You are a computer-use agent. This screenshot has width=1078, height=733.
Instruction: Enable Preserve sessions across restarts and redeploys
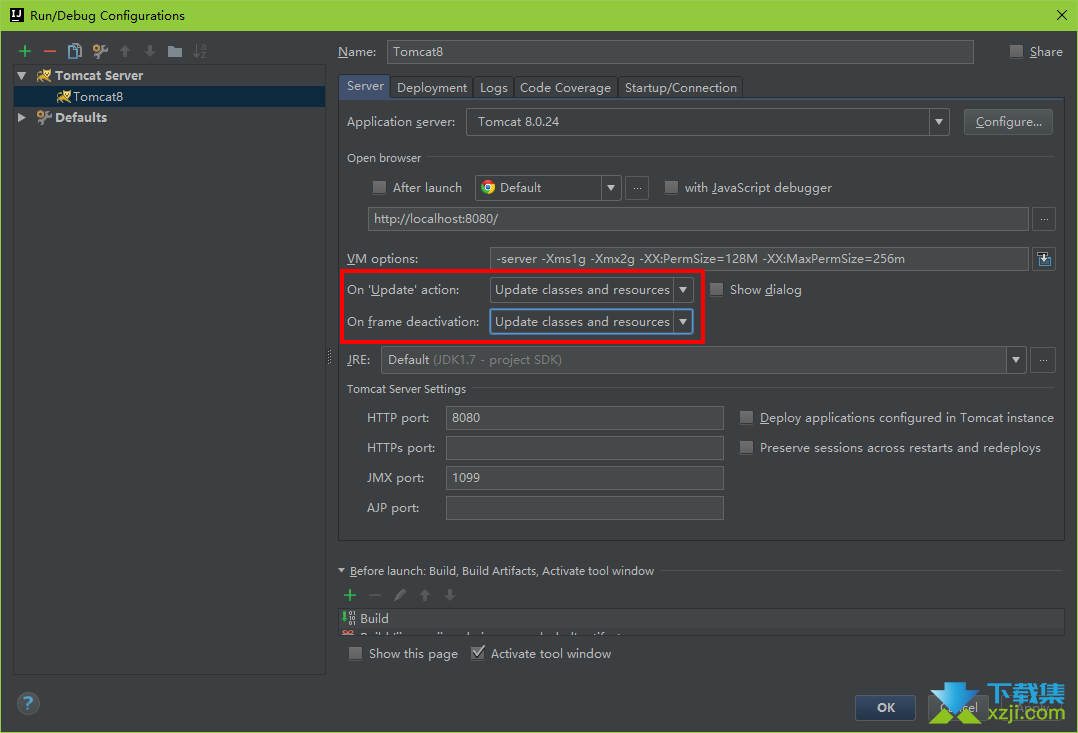(746, 448)
